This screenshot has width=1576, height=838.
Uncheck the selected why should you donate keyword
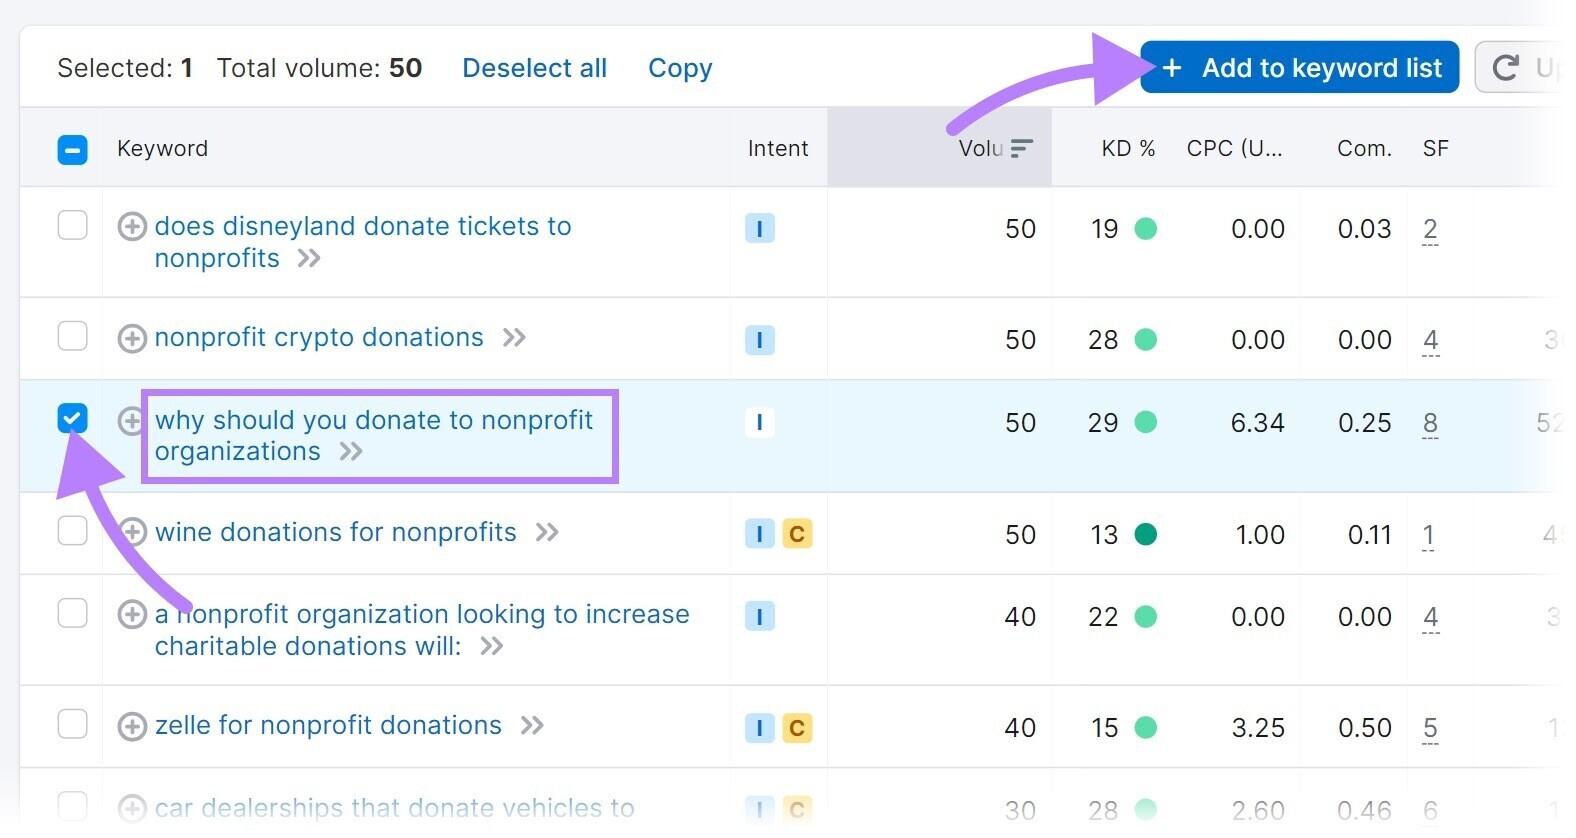(72, 419)
